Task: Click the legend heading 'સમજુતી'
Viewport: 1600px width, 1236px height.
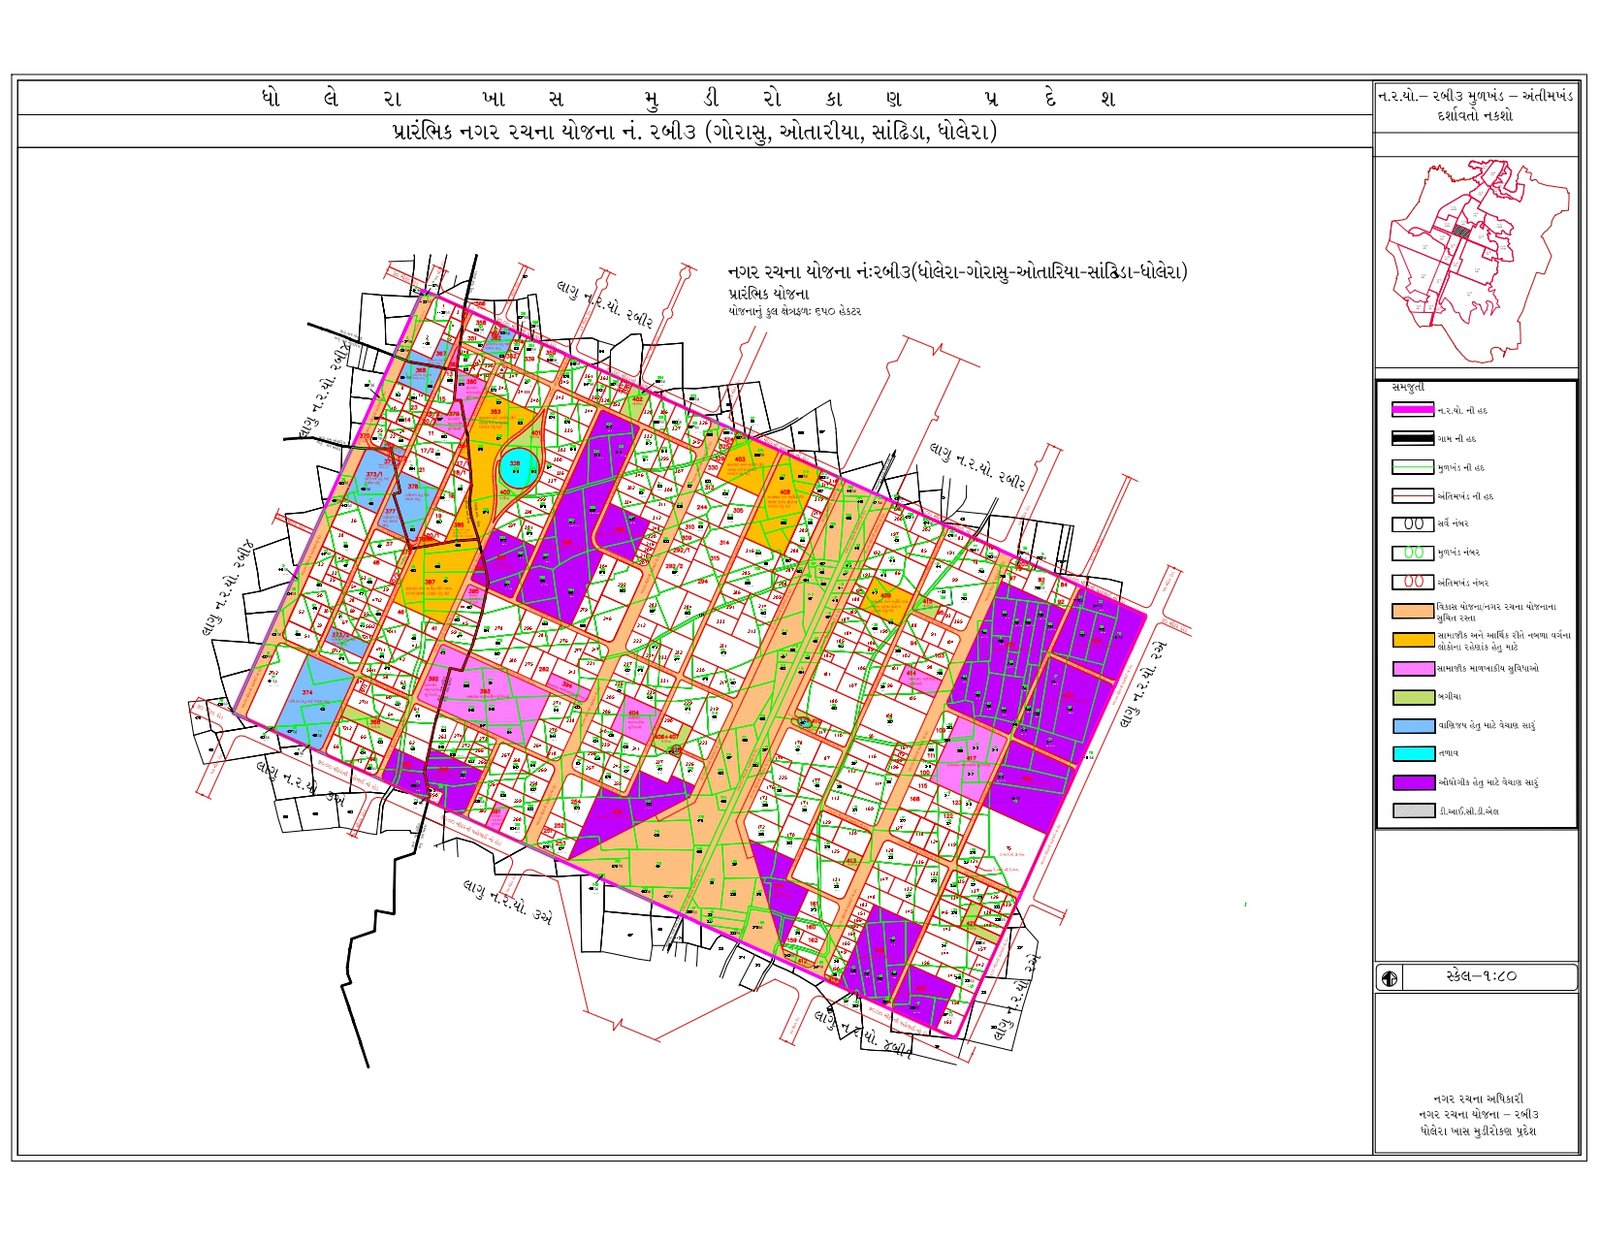Action: (x=1408, y=386)
